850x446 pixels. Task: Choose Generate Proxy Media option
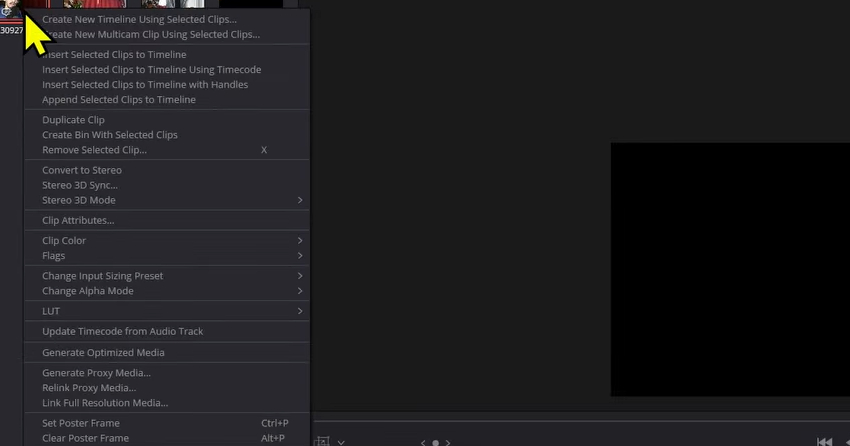point(96,373)
